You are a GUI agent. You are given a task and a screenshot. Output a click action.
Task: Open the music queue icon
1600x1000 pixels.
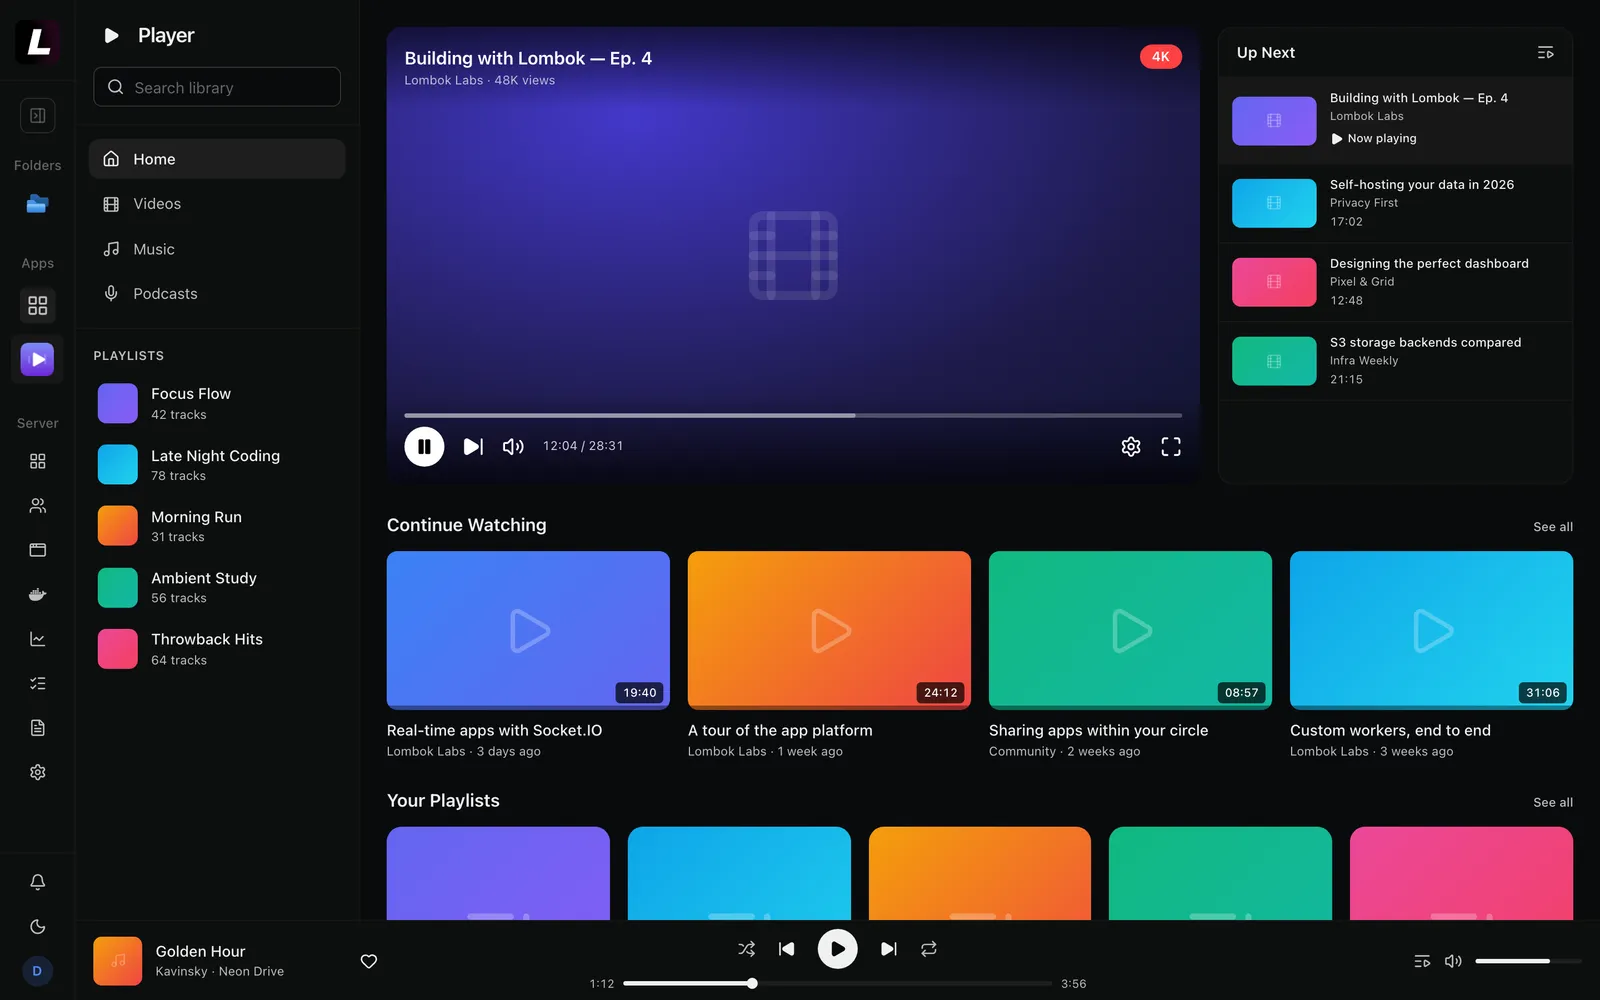click(1422, 961)
